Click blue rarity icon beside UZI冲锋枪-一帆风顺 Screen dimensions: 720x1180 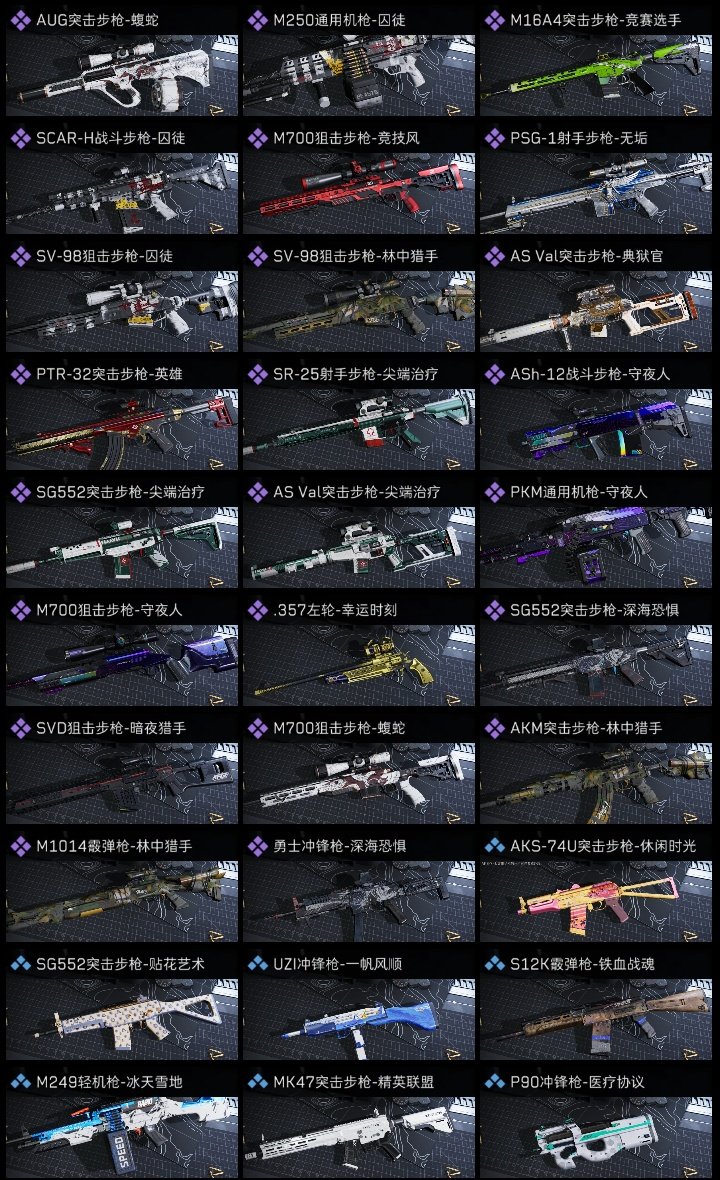click(257, 963)
